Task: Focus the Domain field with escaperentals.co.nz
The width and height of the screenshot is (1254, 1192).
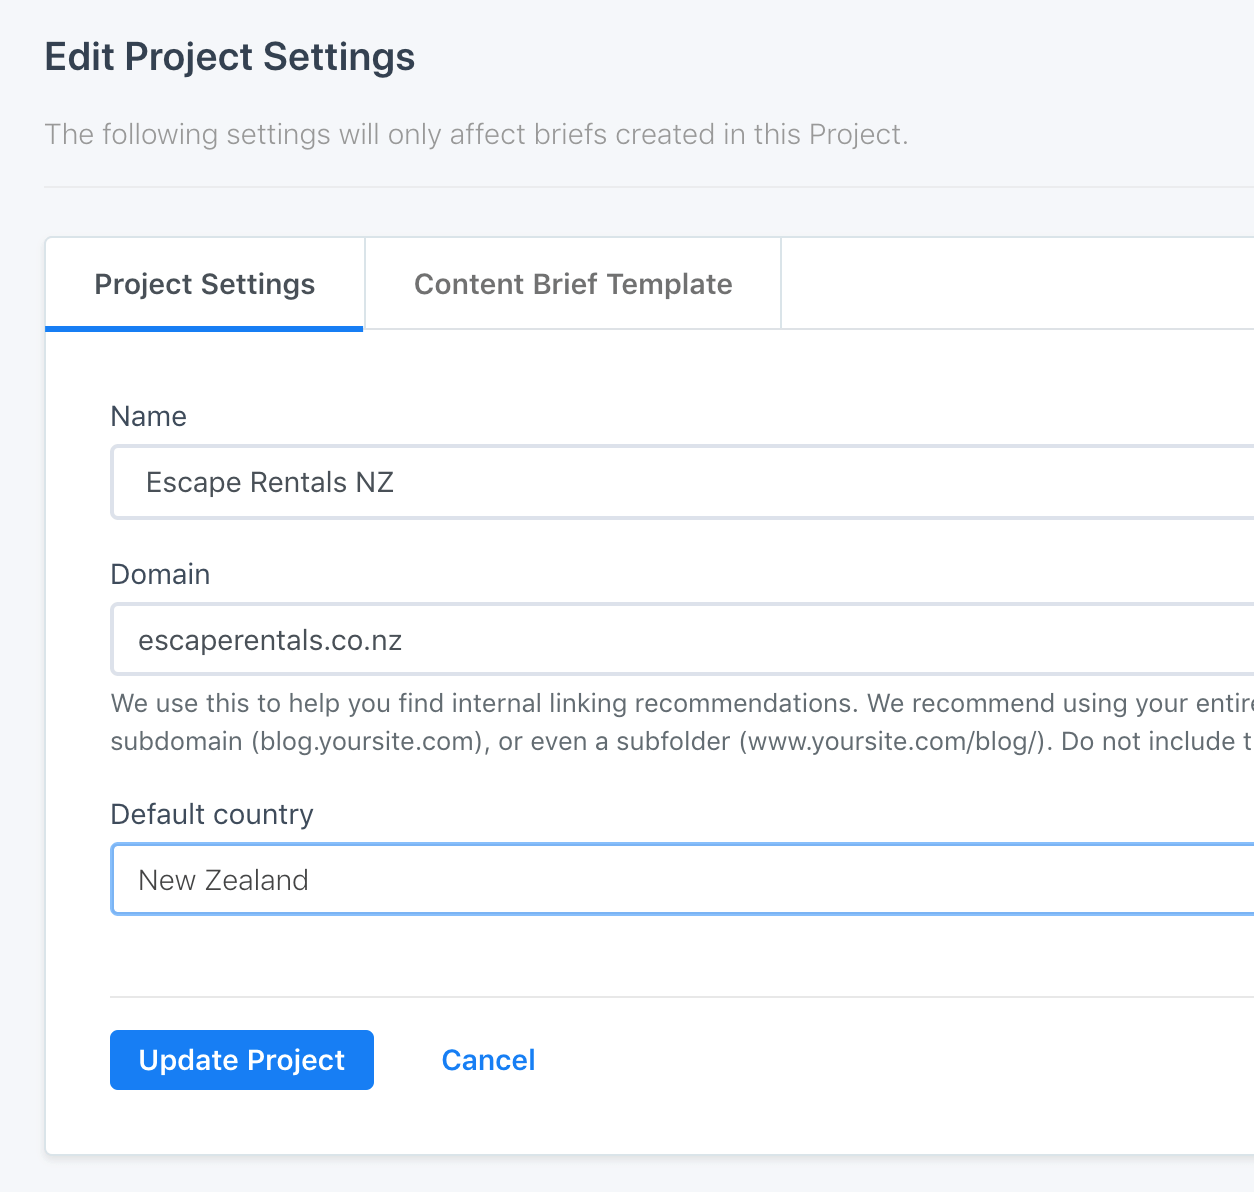Action: point(680,640)
